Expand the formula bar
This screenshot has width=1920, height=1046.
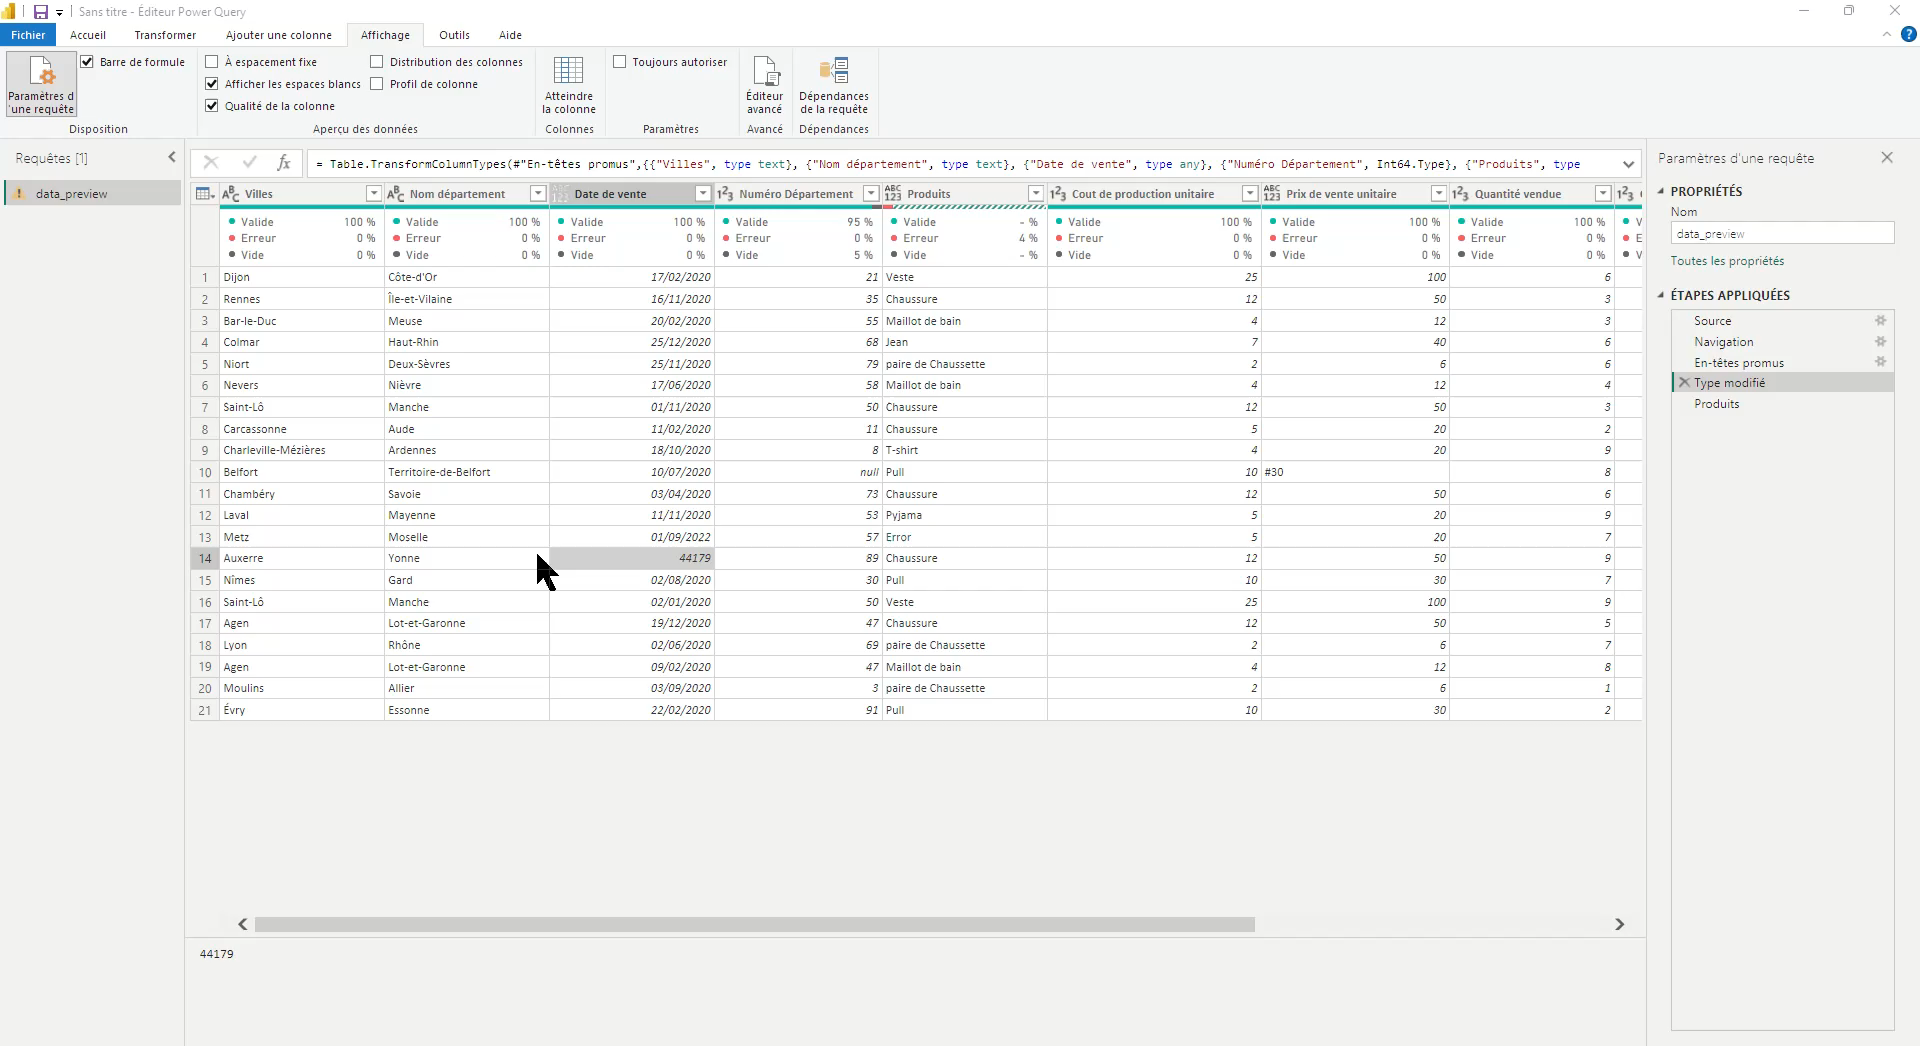click(x=1628, y=164)
